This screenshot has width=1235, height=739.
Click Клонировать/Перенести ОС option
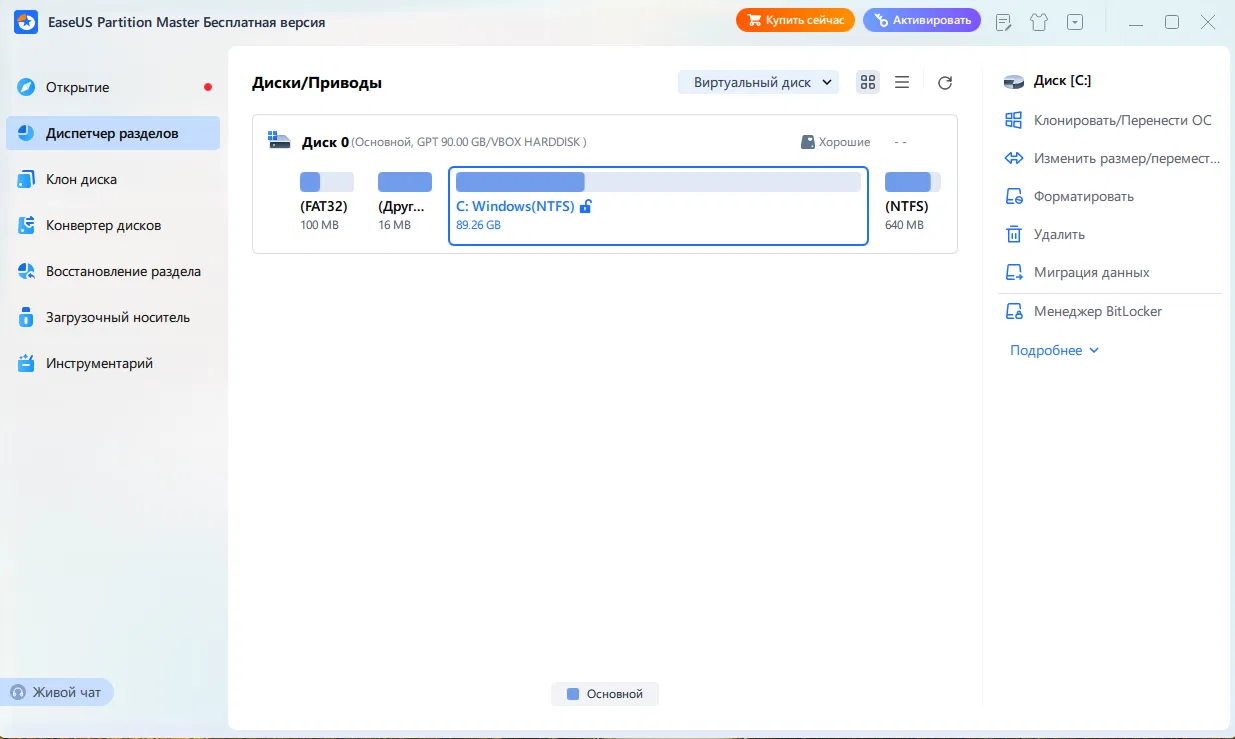pyautogui.click(x=1110, y=120)
